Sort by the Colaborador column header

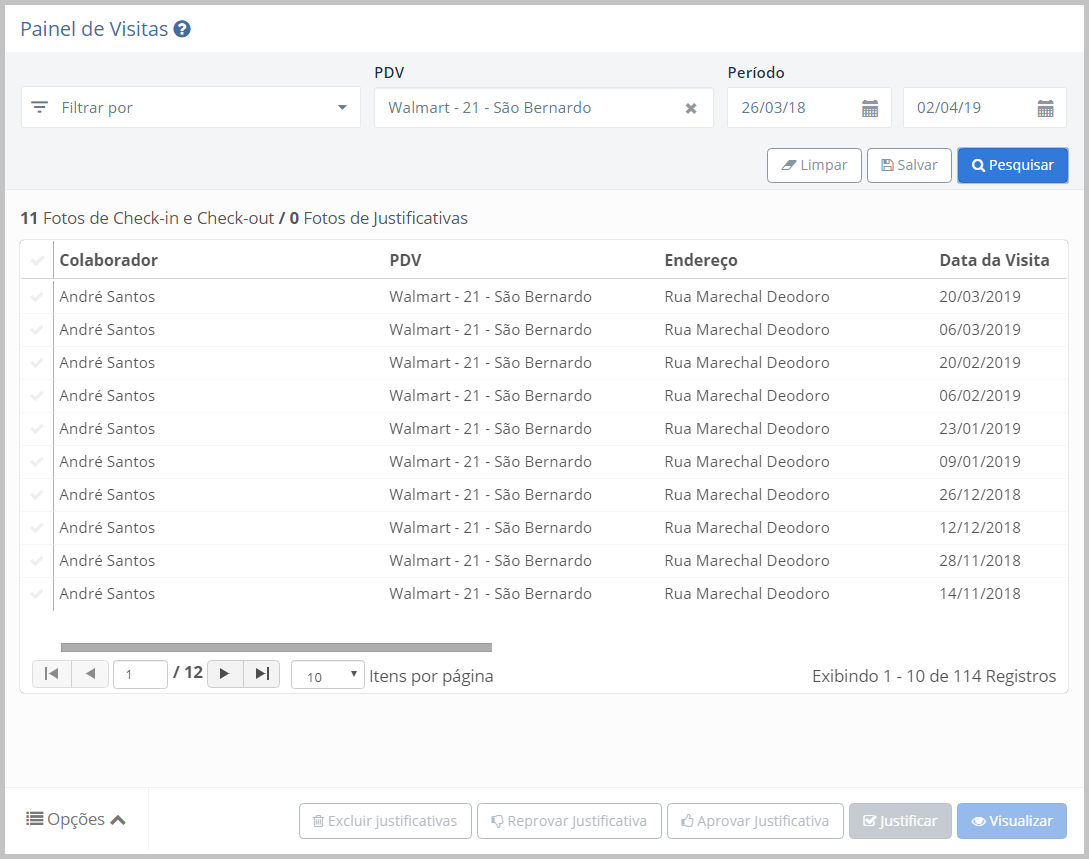(108, 260)
